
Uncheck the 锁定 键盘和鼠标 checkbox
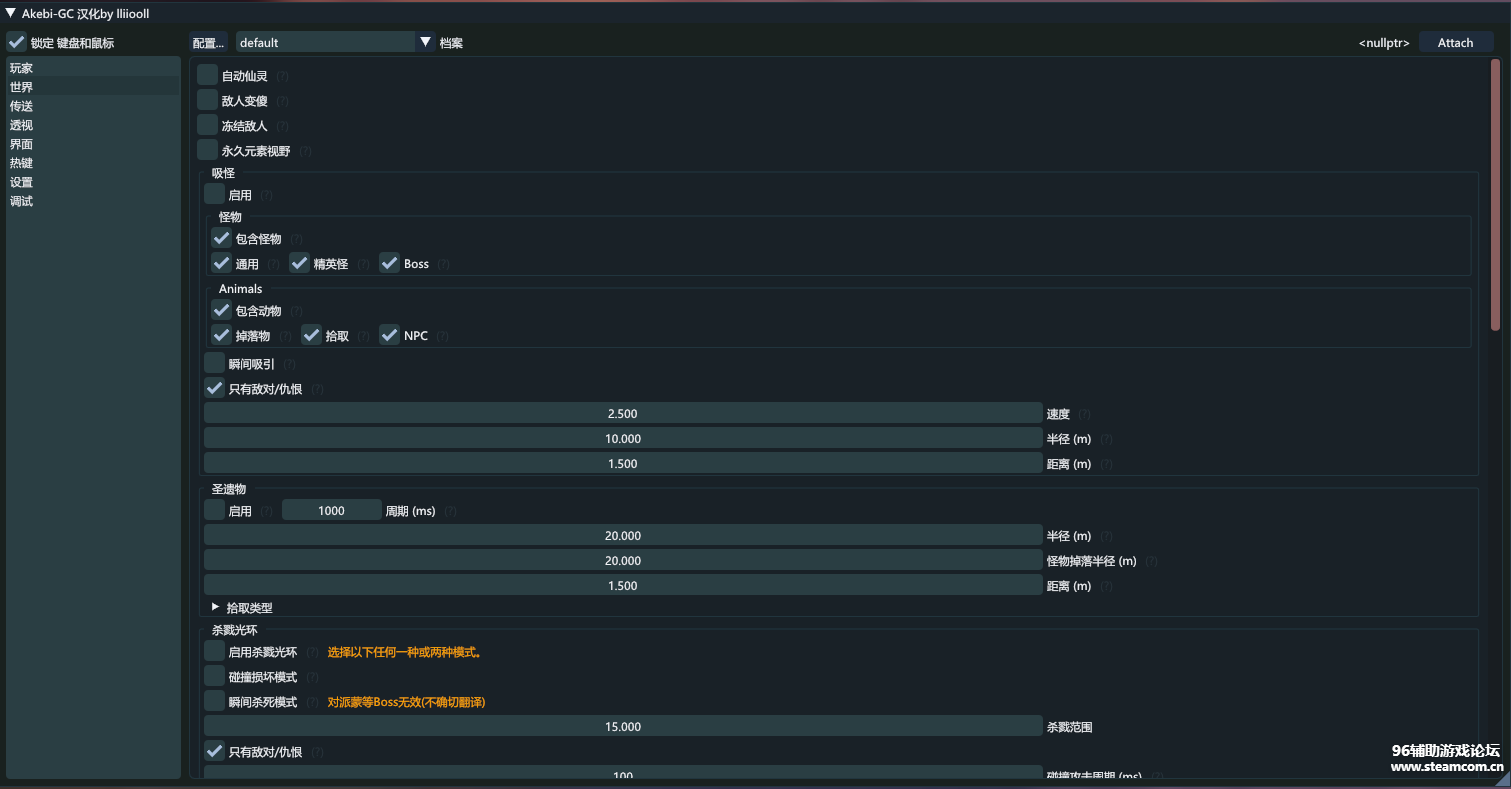pyautogui.click(x=16, y=42)
